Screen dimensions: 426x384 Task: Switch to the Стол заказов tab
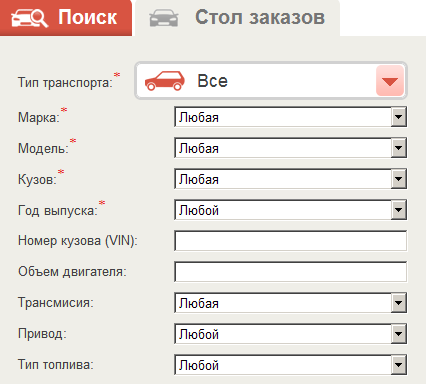click(x=237, y=18)
